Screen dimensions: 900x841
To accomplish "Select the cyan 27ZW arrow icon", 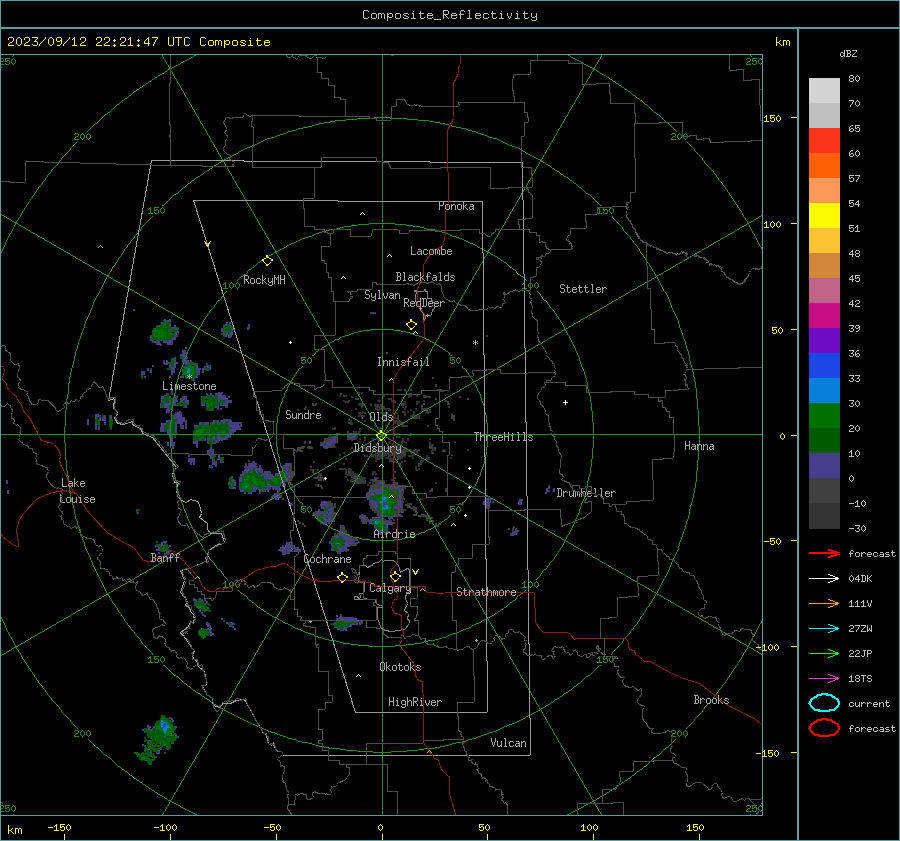I will coord(824,629).
